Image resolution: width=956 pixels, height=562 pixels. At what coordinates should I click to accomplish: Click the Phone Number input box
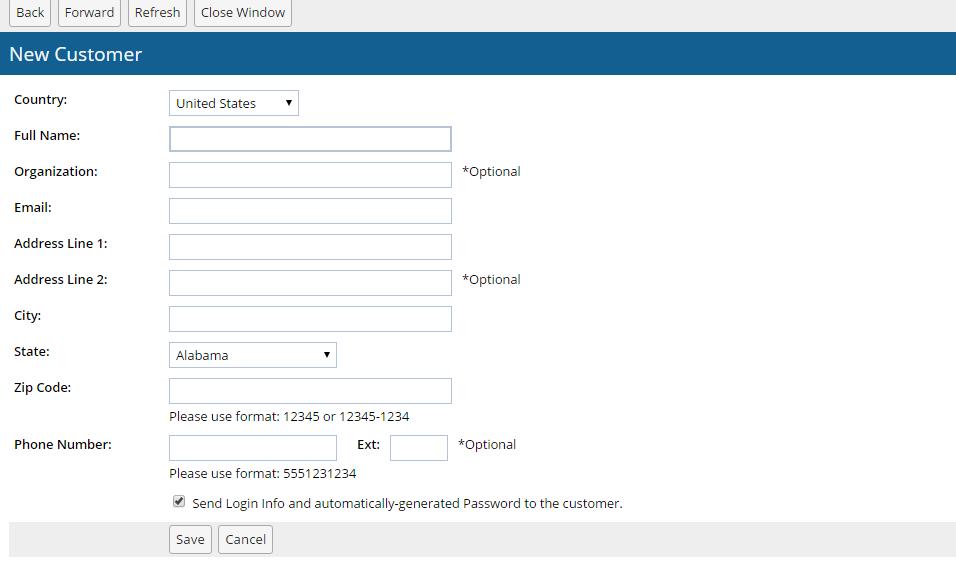(x=253, y=448)
